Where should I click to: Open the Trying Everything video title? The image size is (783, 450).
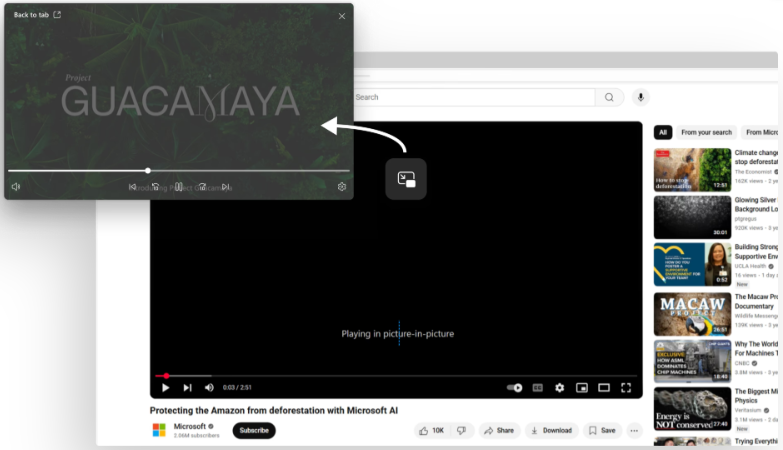pos(756,441)
